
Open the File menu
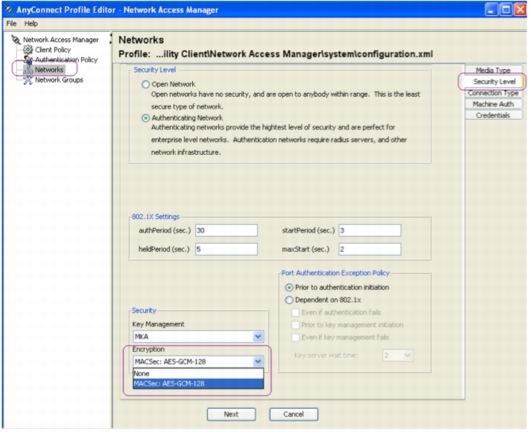click(x=11, y=24)
